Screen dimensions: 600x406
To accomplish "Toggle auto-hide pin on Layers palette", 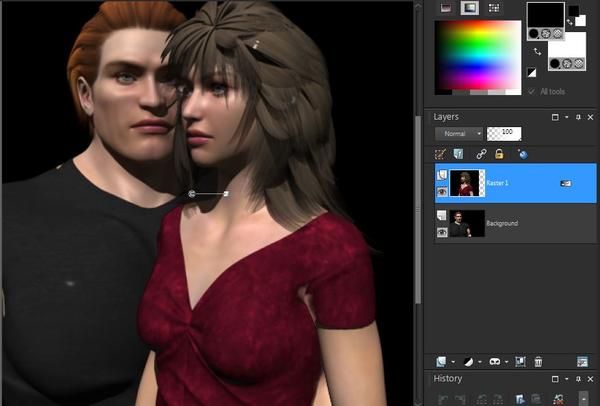I will tap(578, 117).
